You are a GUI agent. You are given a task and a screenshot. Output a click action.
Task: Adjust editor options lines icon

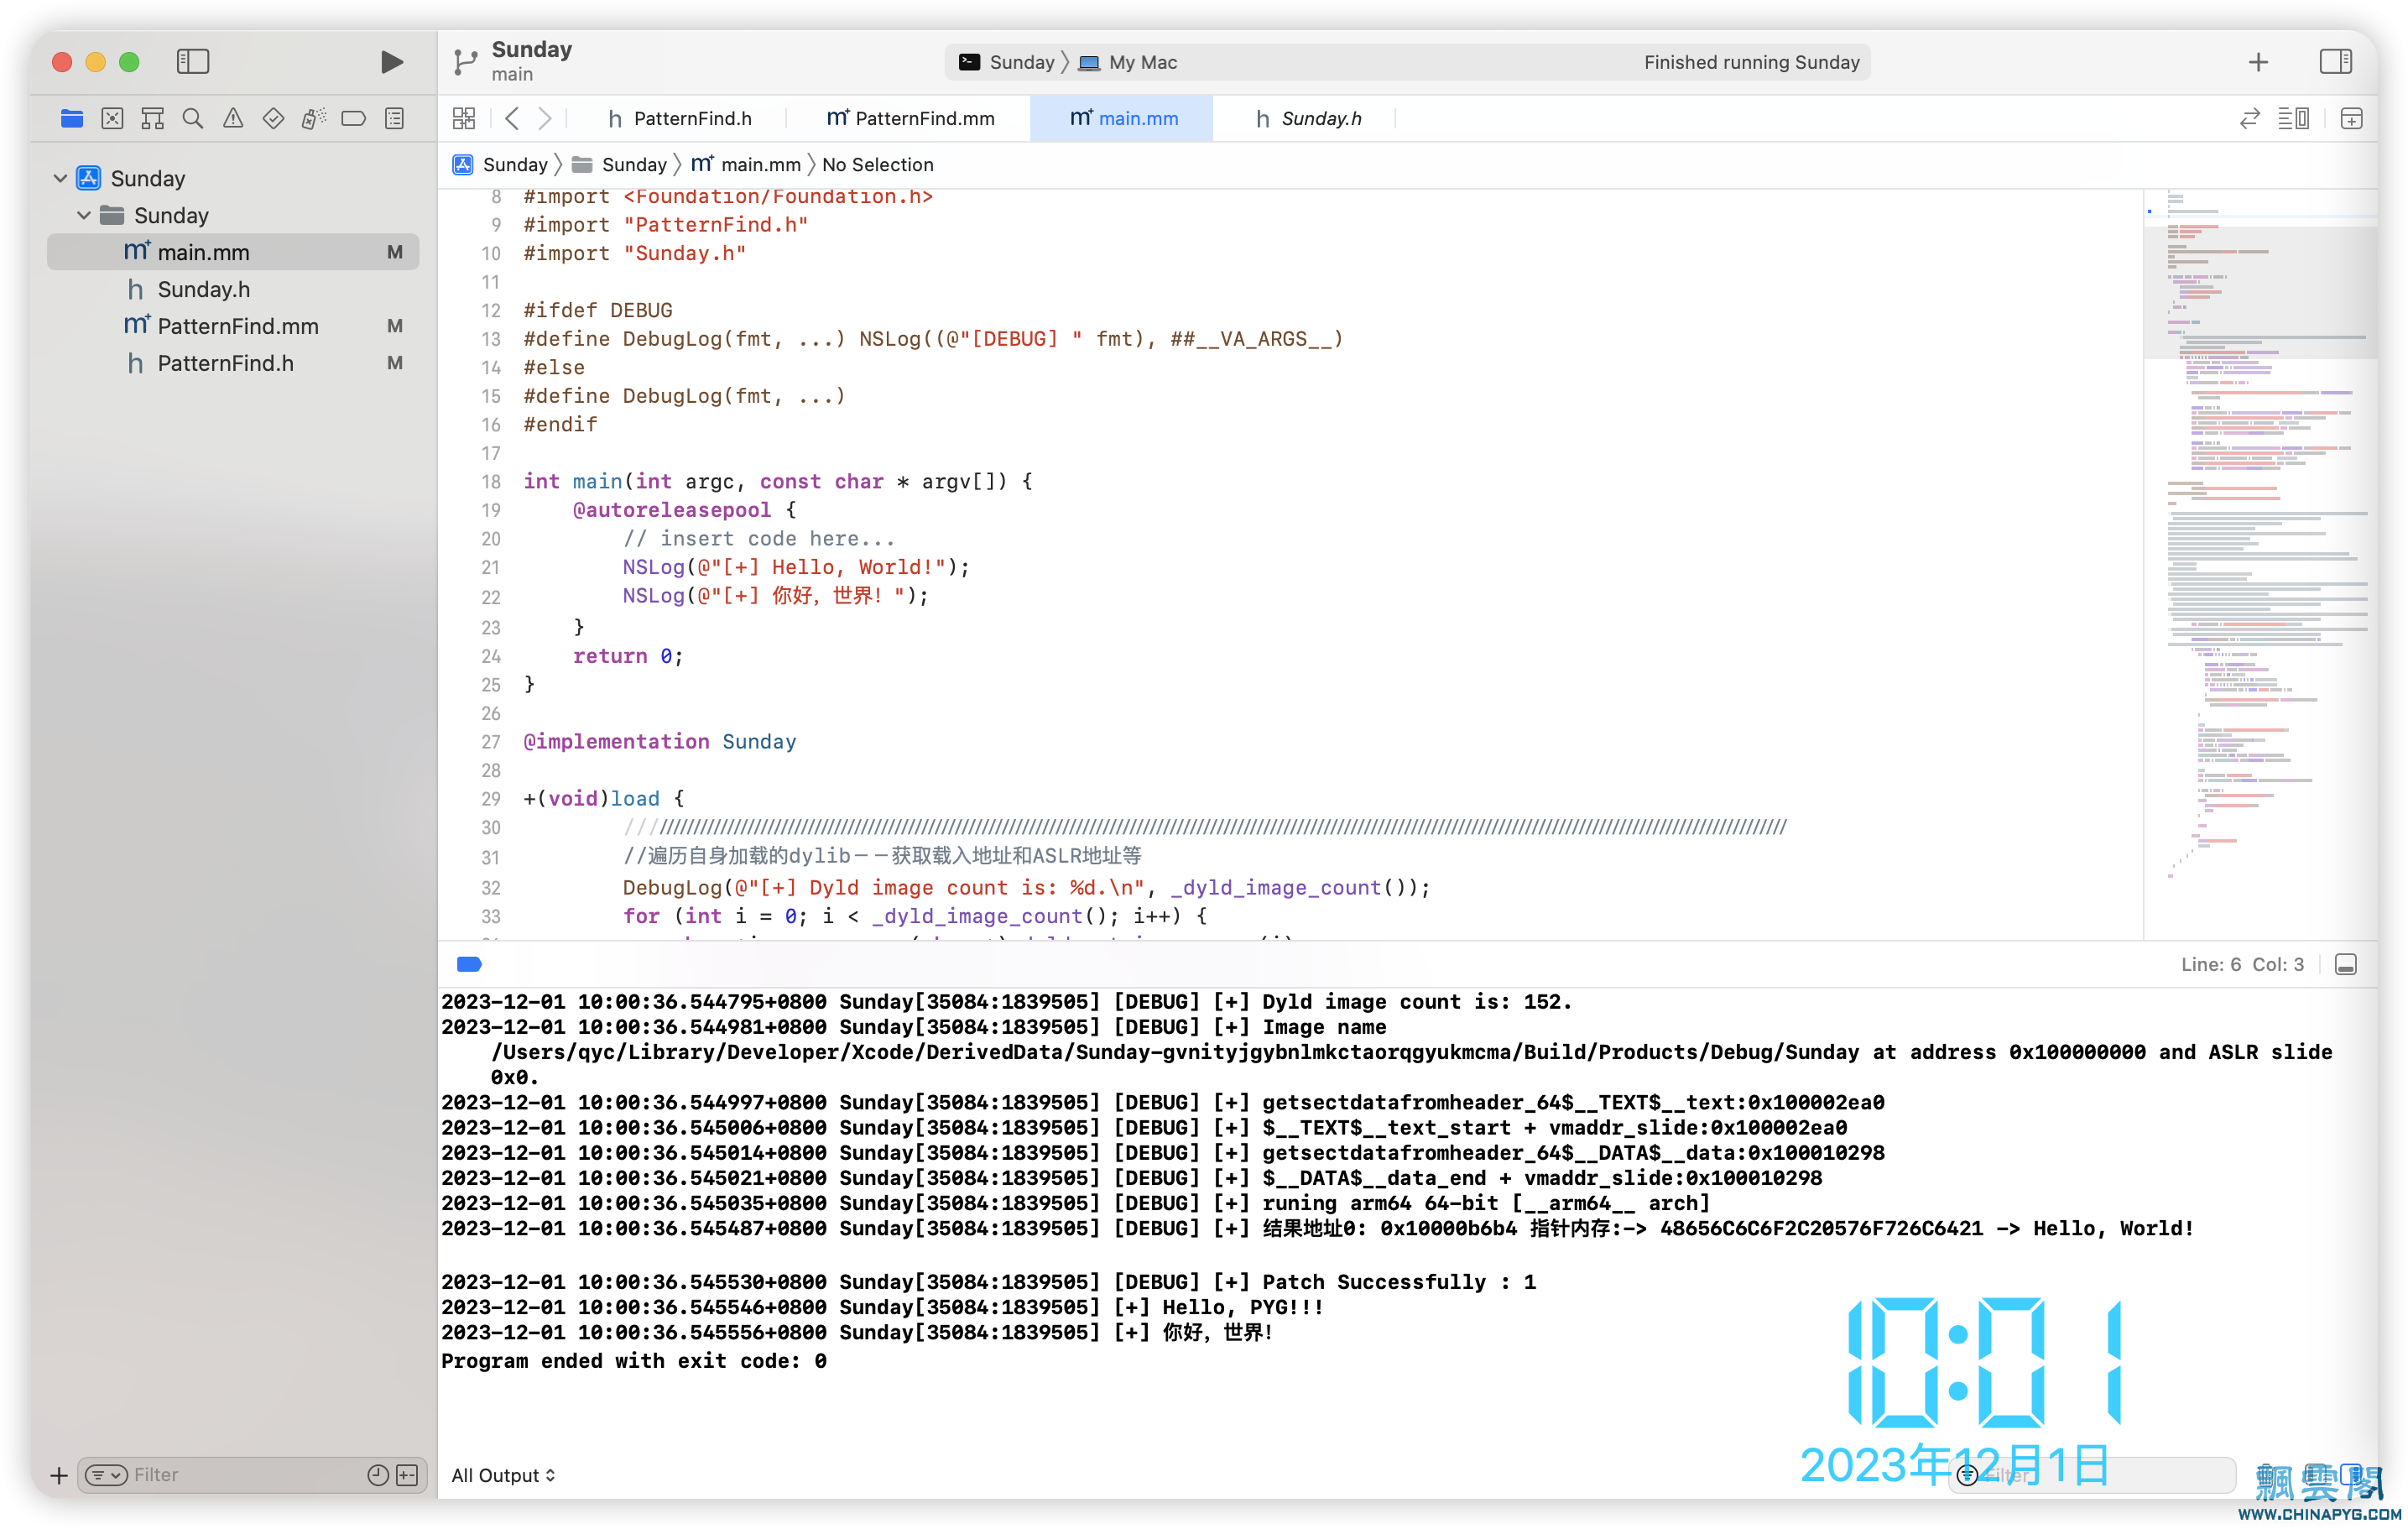click(x=2293, y=118)
